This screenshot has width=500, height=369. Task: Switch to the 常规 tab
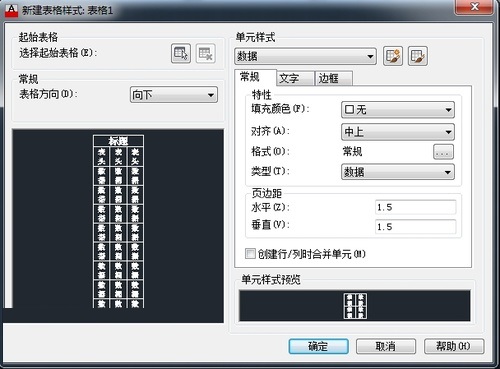[x=255, y=77]
